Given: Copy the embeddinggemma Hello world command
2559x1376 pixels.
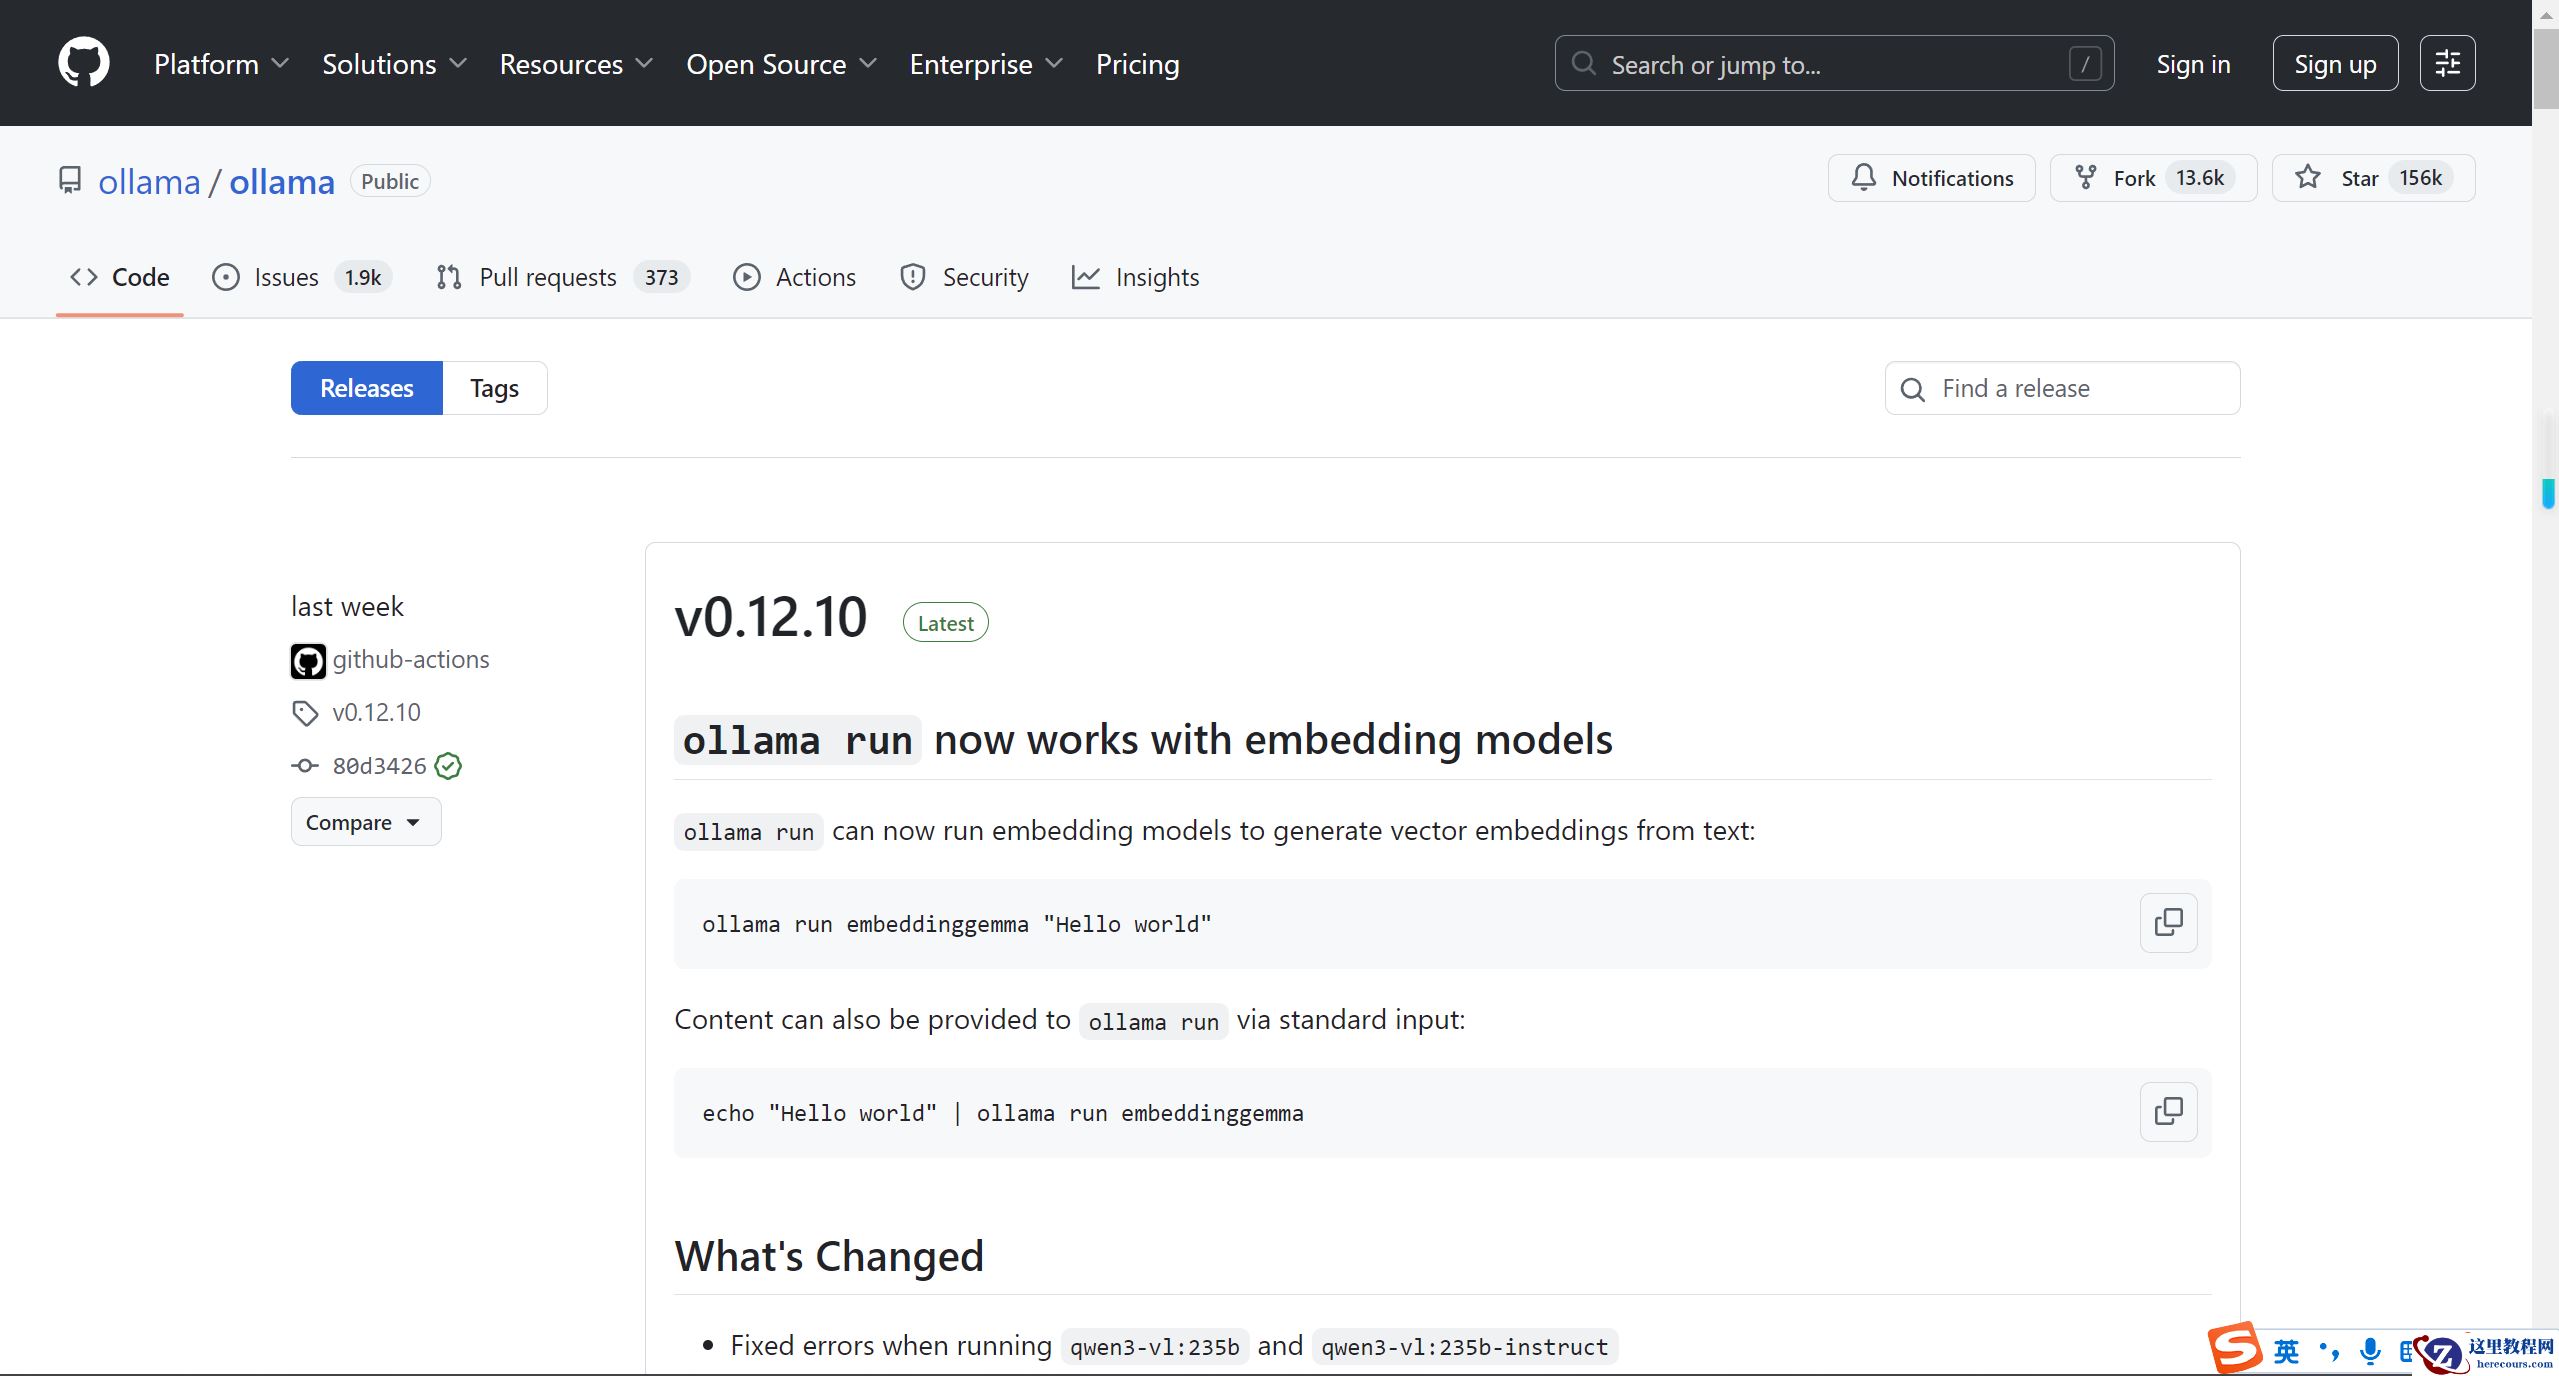Looking at the screenshot, I should coord(2168,922).
